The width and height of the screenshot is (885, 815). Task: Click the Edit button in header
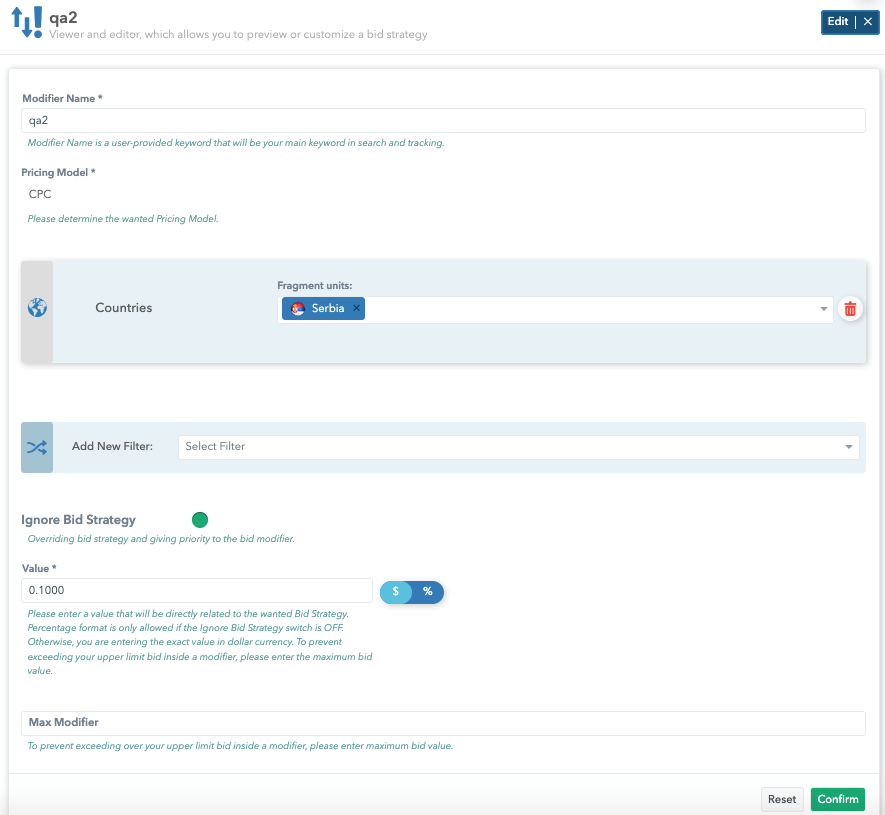click(837, 22)
